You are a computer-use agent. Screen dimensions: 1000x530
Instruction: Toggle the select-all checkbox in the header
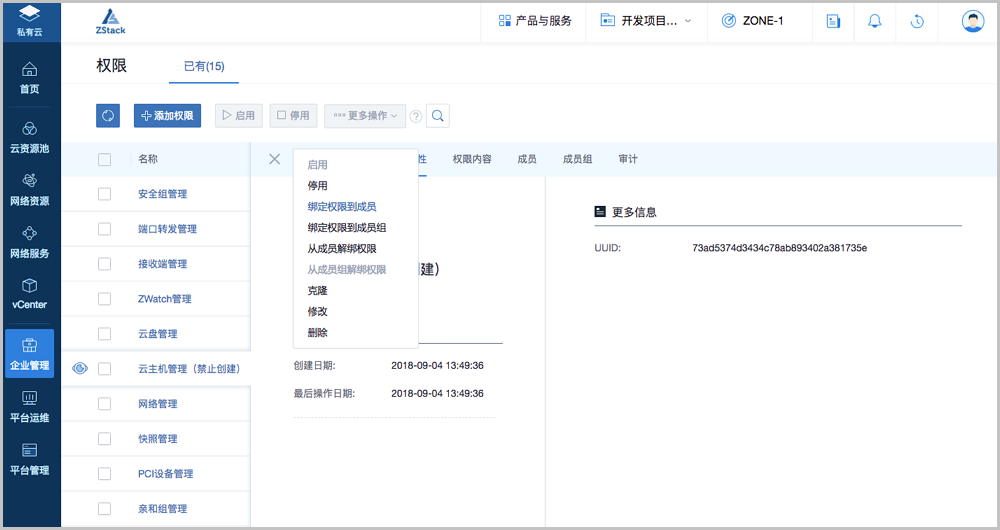[105, 159]
